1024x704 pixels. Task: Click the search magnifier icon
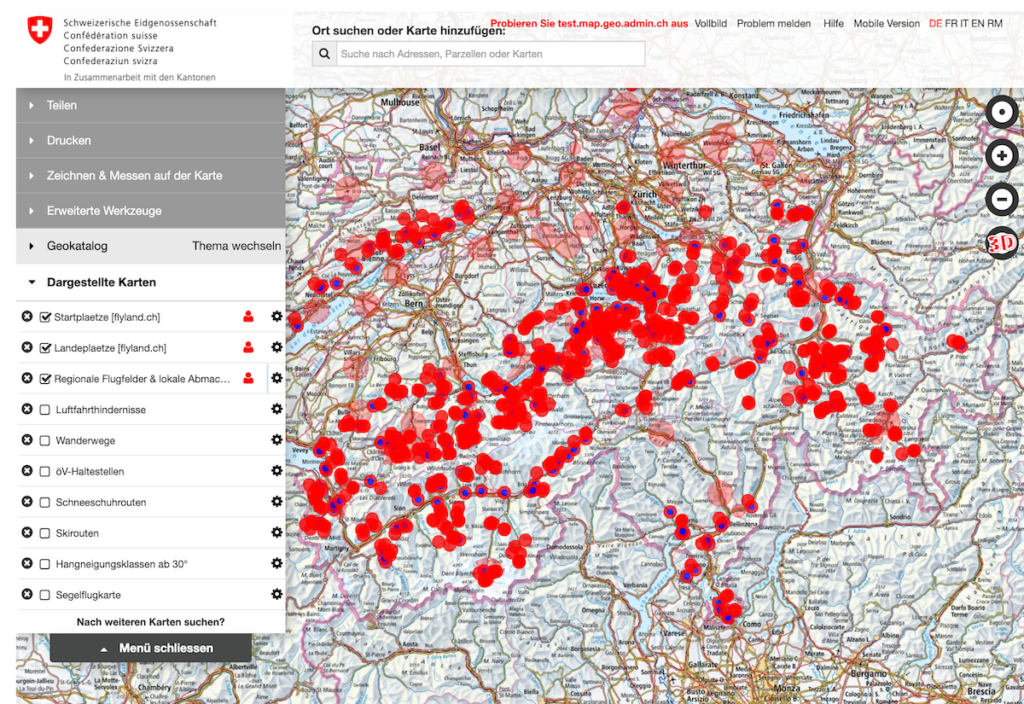(x=324, y=54)
